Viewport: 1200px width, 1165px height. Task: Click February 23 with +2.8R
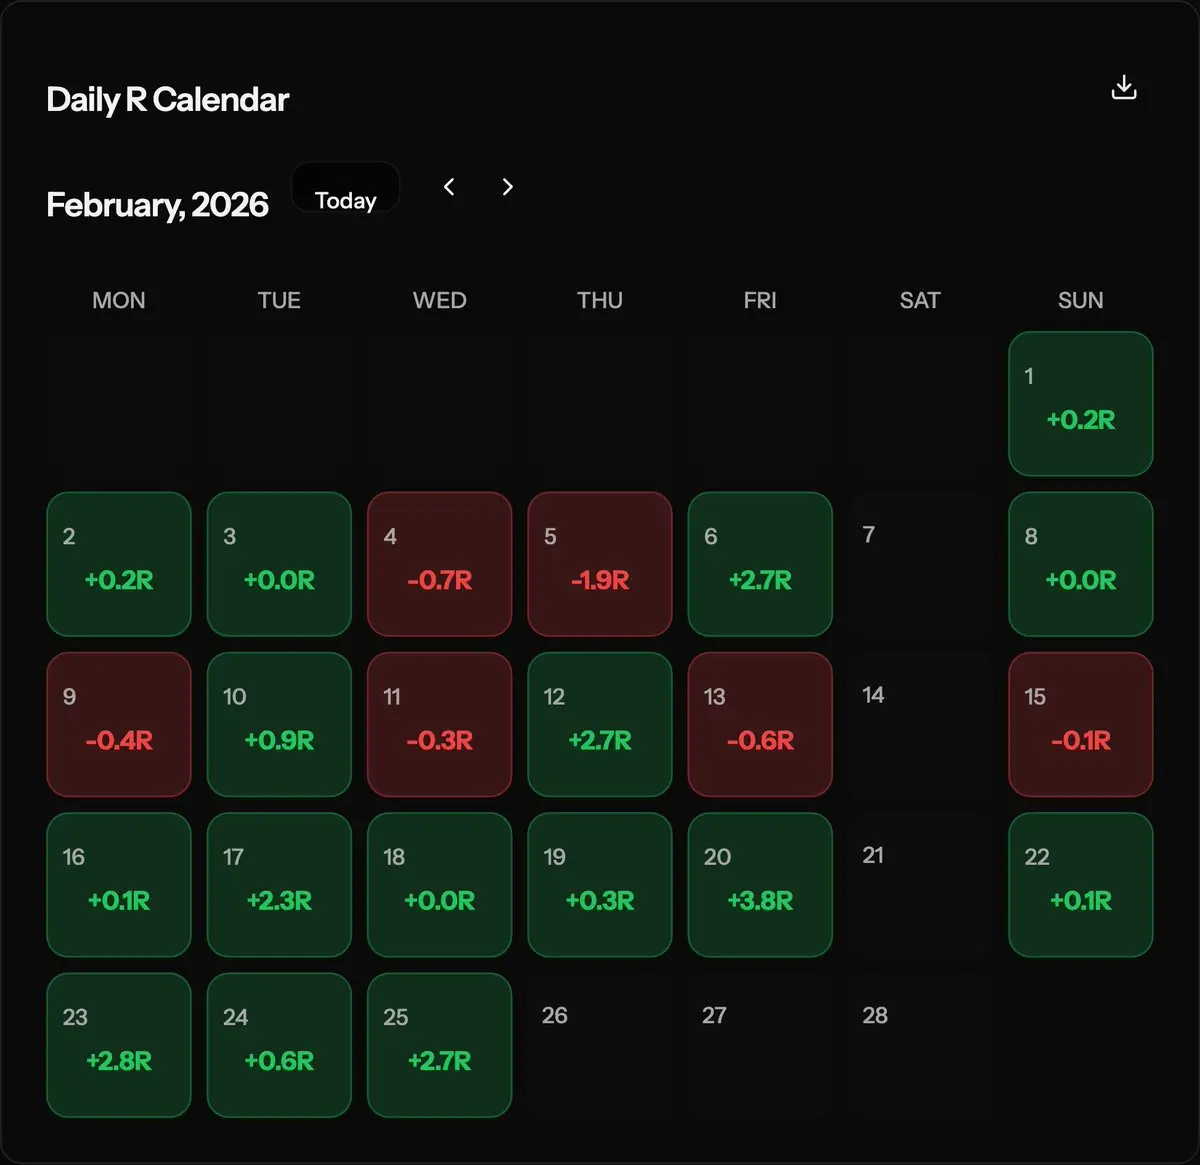coord(119,1045)
